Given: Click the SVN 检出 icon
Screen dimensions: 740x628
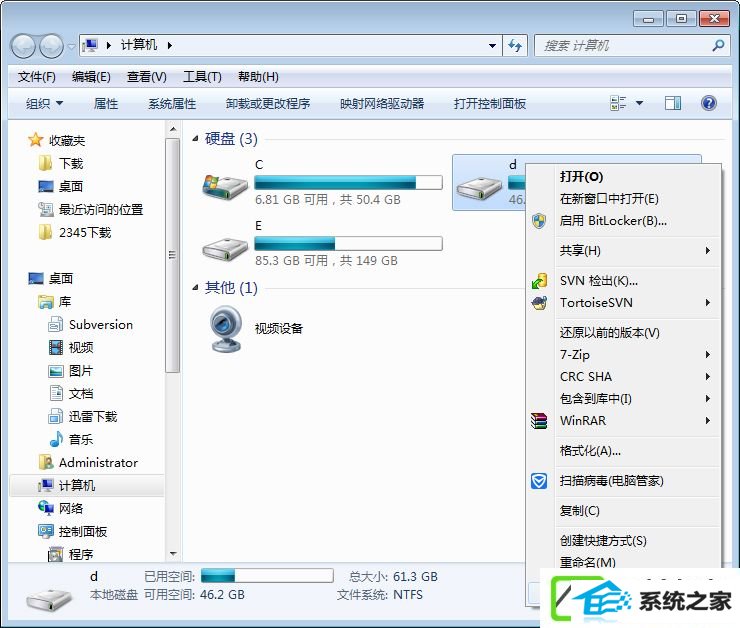Looking at the screenshot, I should 539,281.
